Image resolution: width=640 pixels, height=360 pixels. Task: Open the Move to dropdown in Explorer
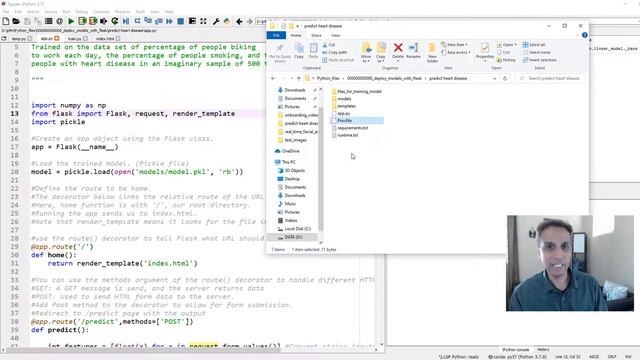(x=366, y=53)
